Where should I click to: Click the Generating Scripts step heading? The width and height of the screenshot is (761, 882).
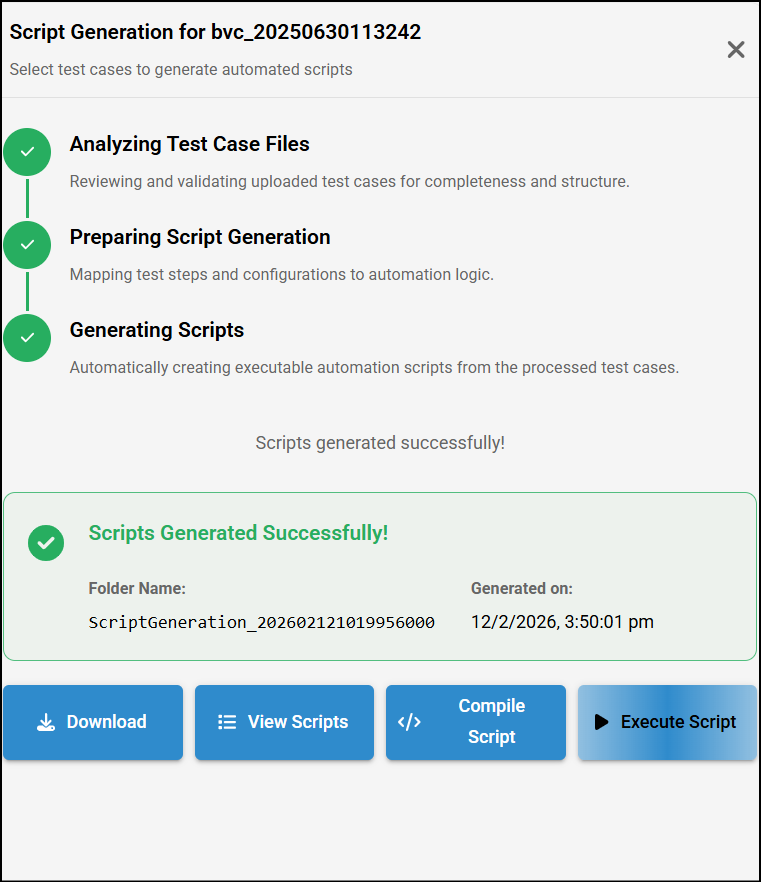click(157, 330)
